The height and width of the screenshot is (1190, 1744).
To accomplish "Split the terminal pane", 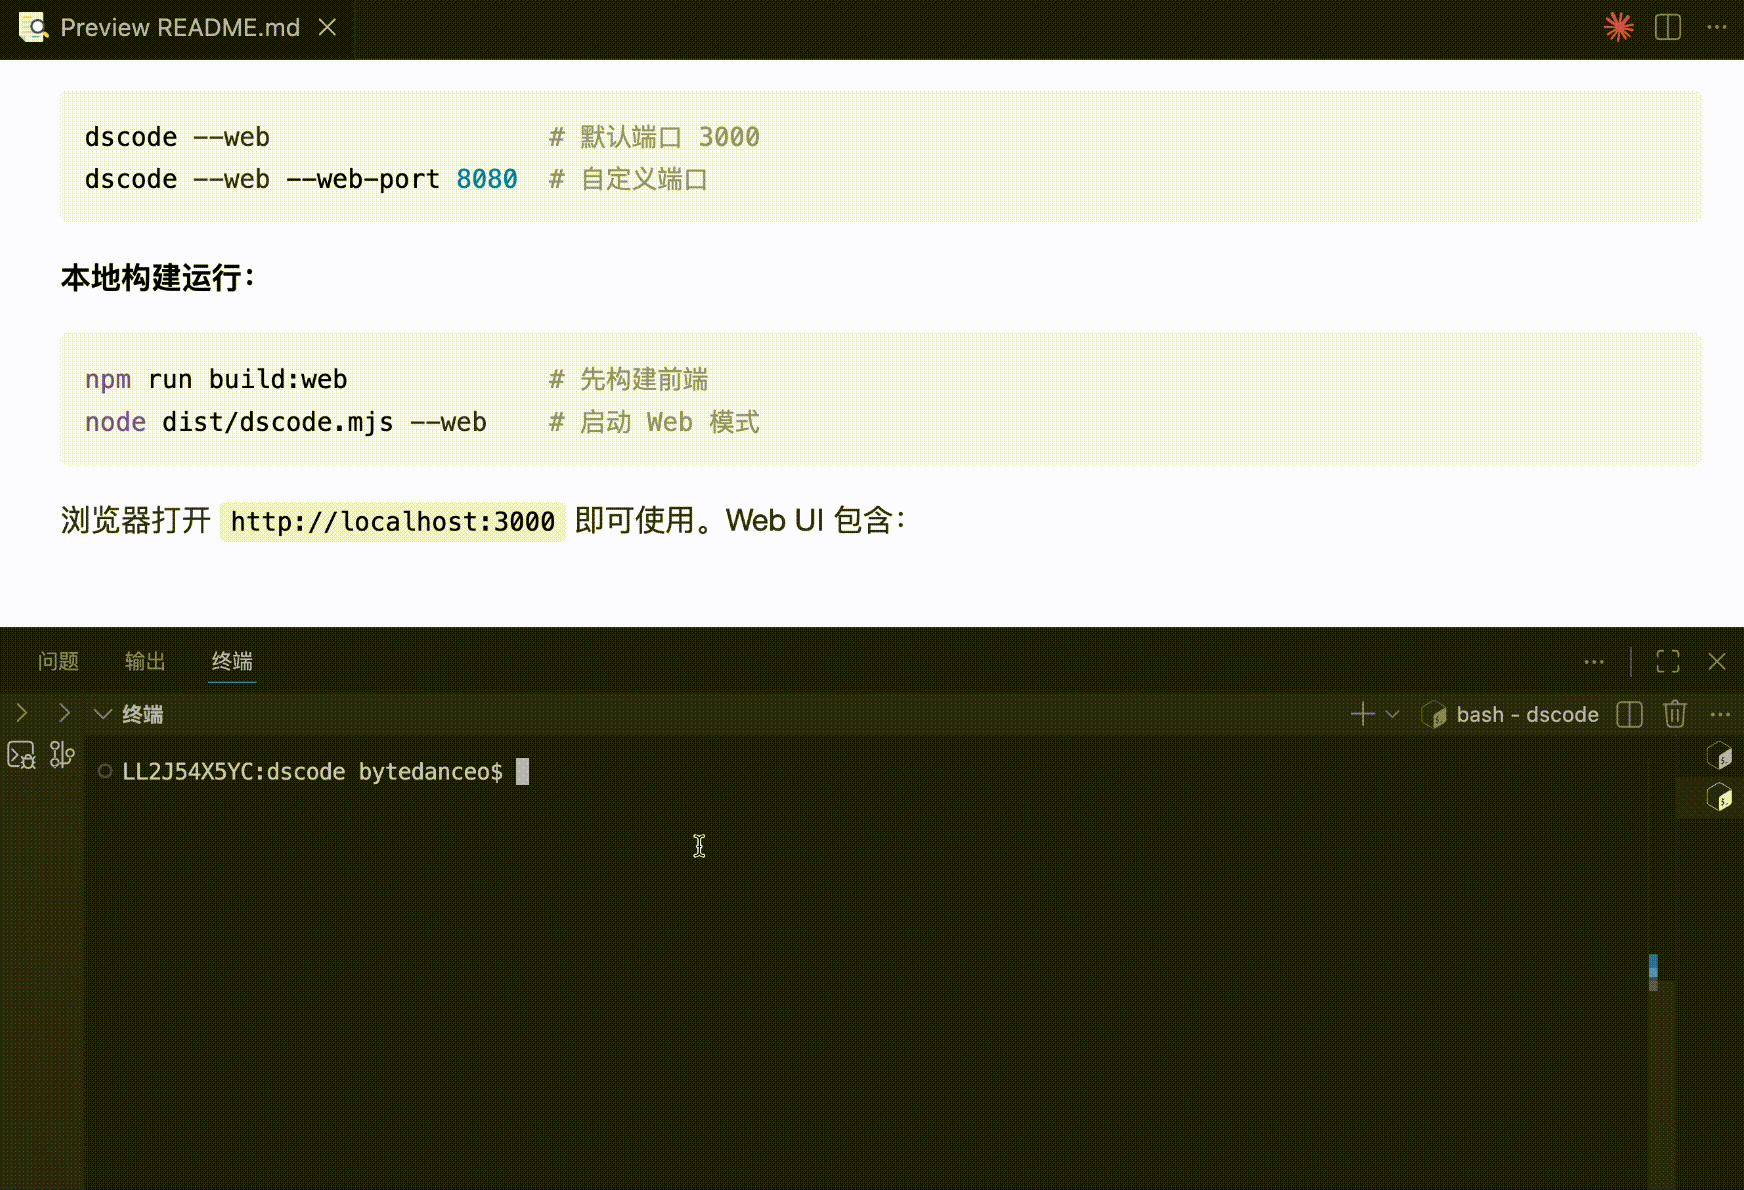I will coord(1630,714).
